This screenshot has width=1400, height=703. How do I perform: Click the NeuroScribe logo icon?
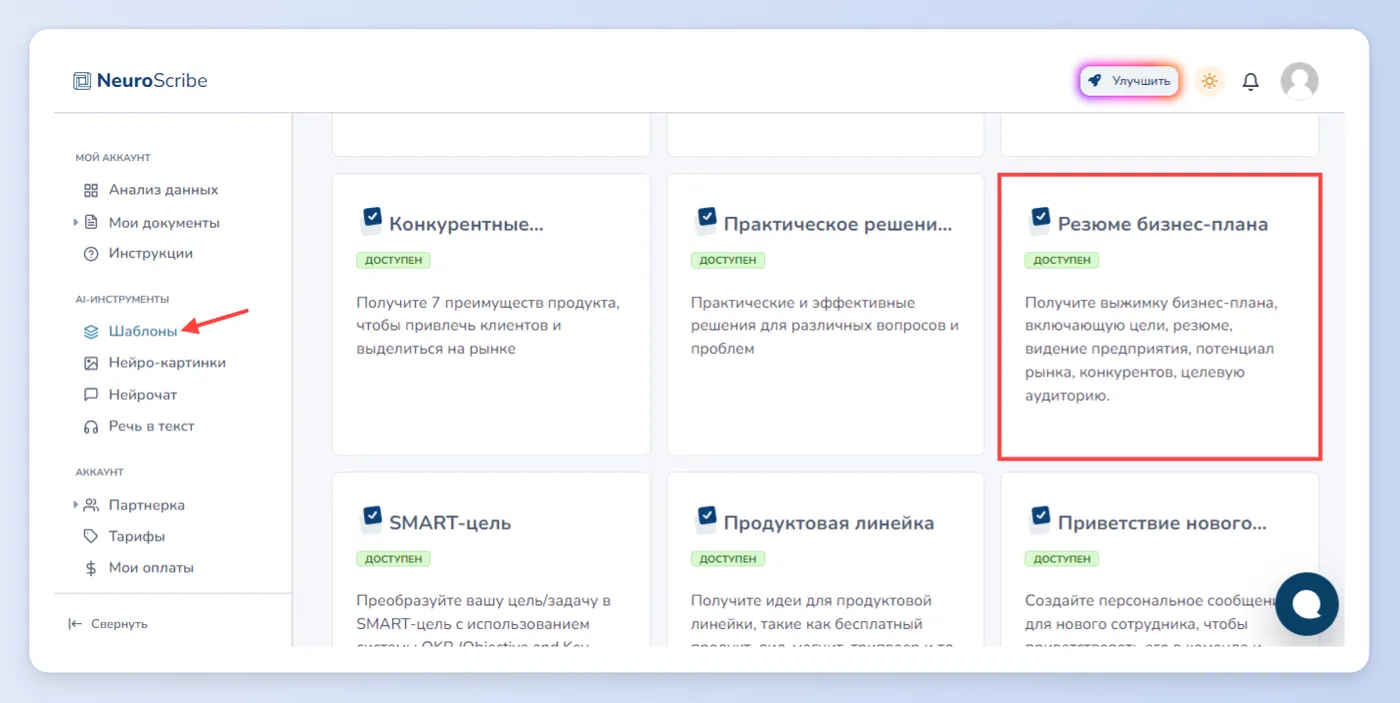tap(82, 81)
